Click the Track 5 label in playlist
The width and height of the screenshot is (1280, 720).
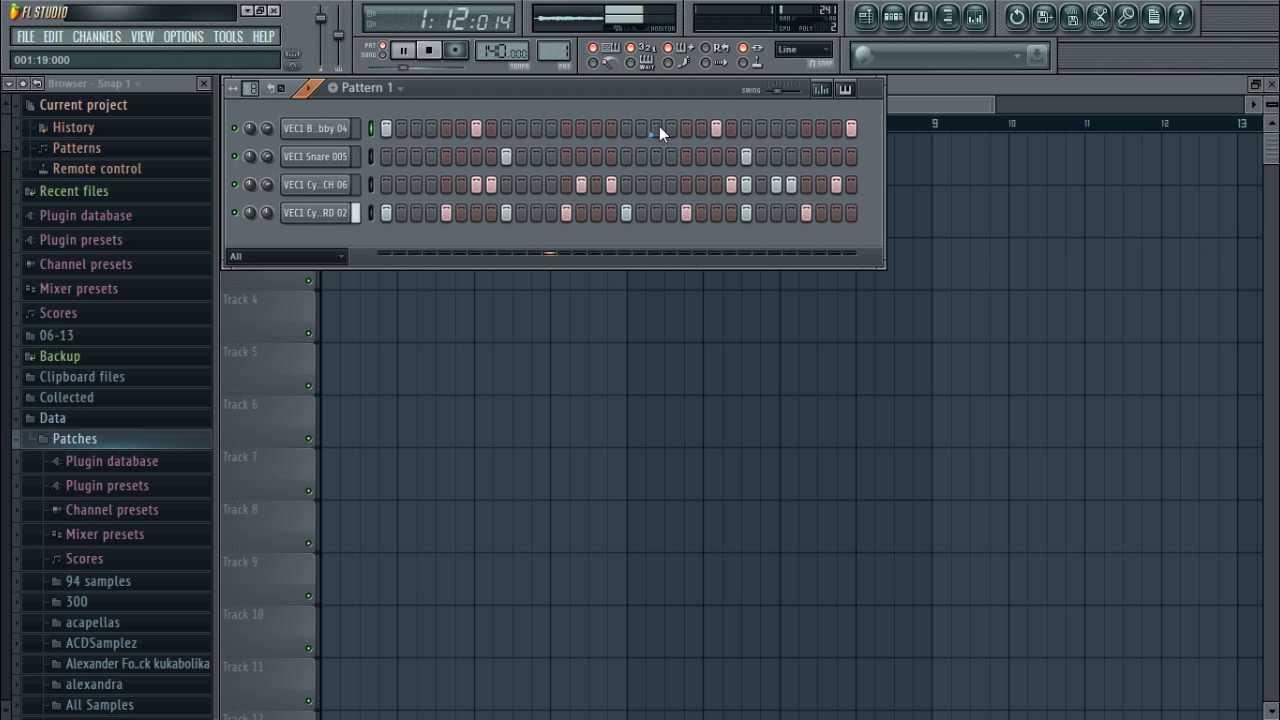[240, 352]
